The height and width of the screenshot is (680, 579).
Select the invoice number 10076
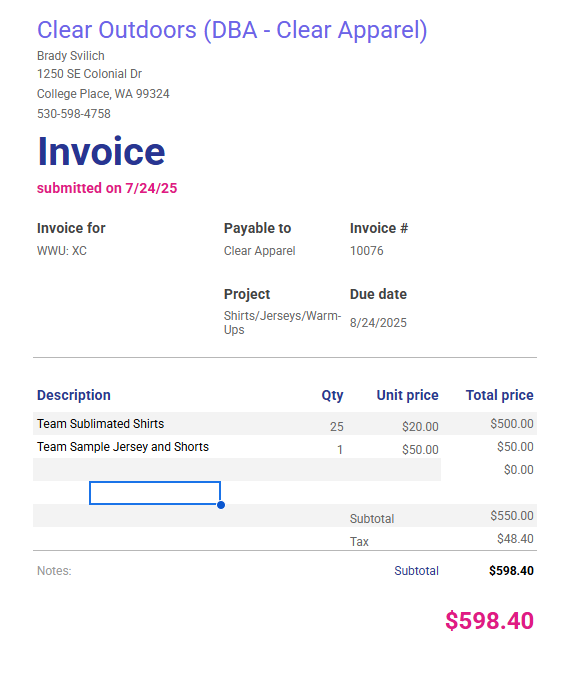[x=366, y=251]
